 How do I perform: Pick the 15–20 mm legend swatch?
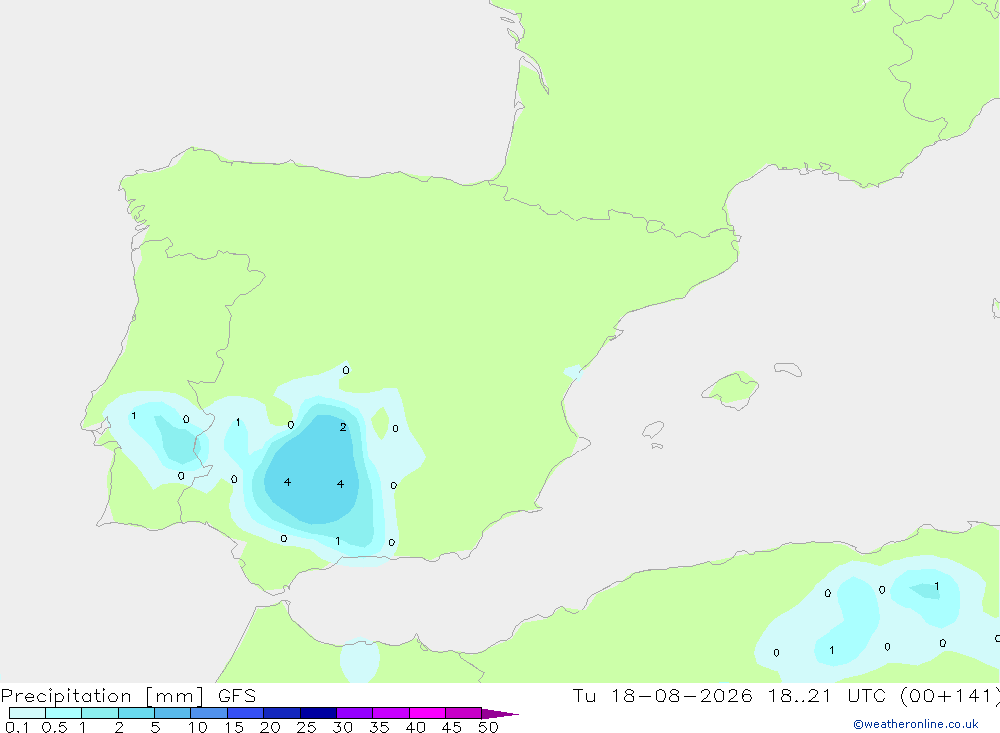click(246, 713)
